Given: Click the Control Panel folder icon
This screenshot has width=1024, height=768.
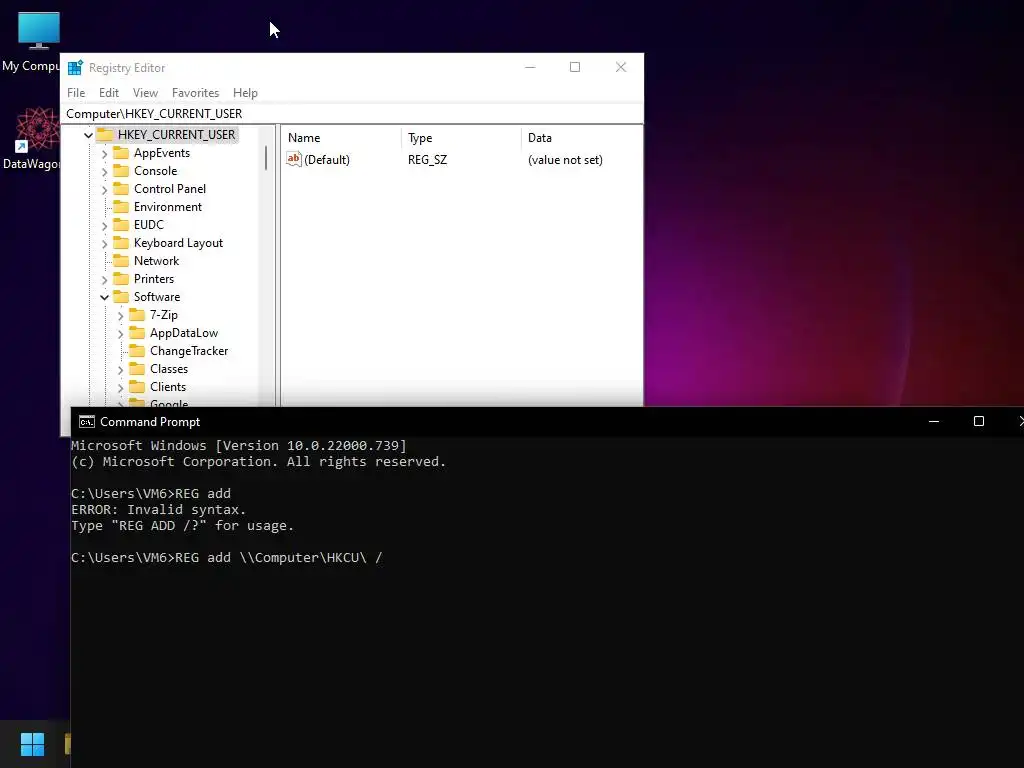Looking at the screenshot, I should pos(121,189).
